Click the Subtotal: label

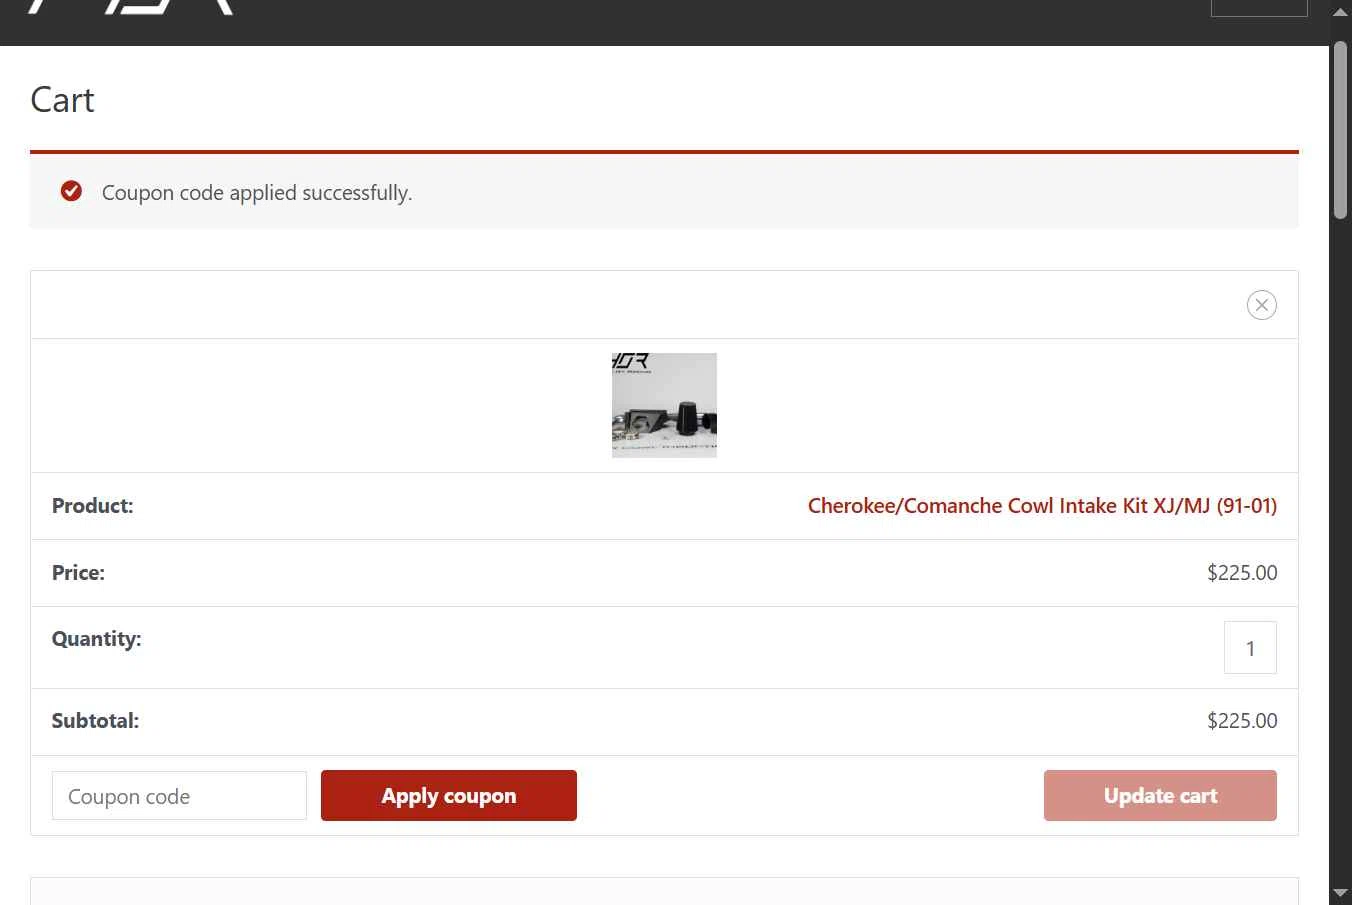coord(95,721)
